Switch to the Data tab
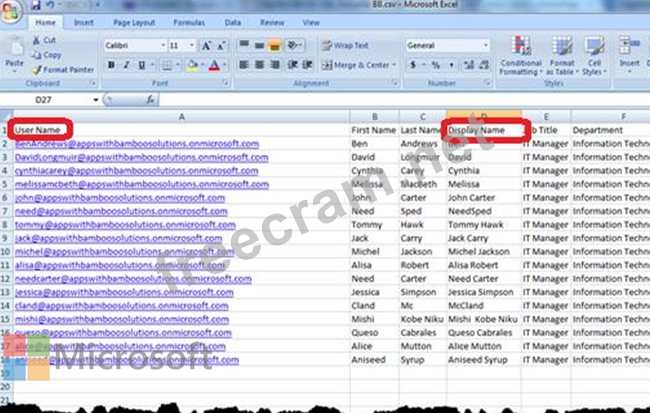Image resolution: width=650 pixels, height=413 pixels. [233, 22]
